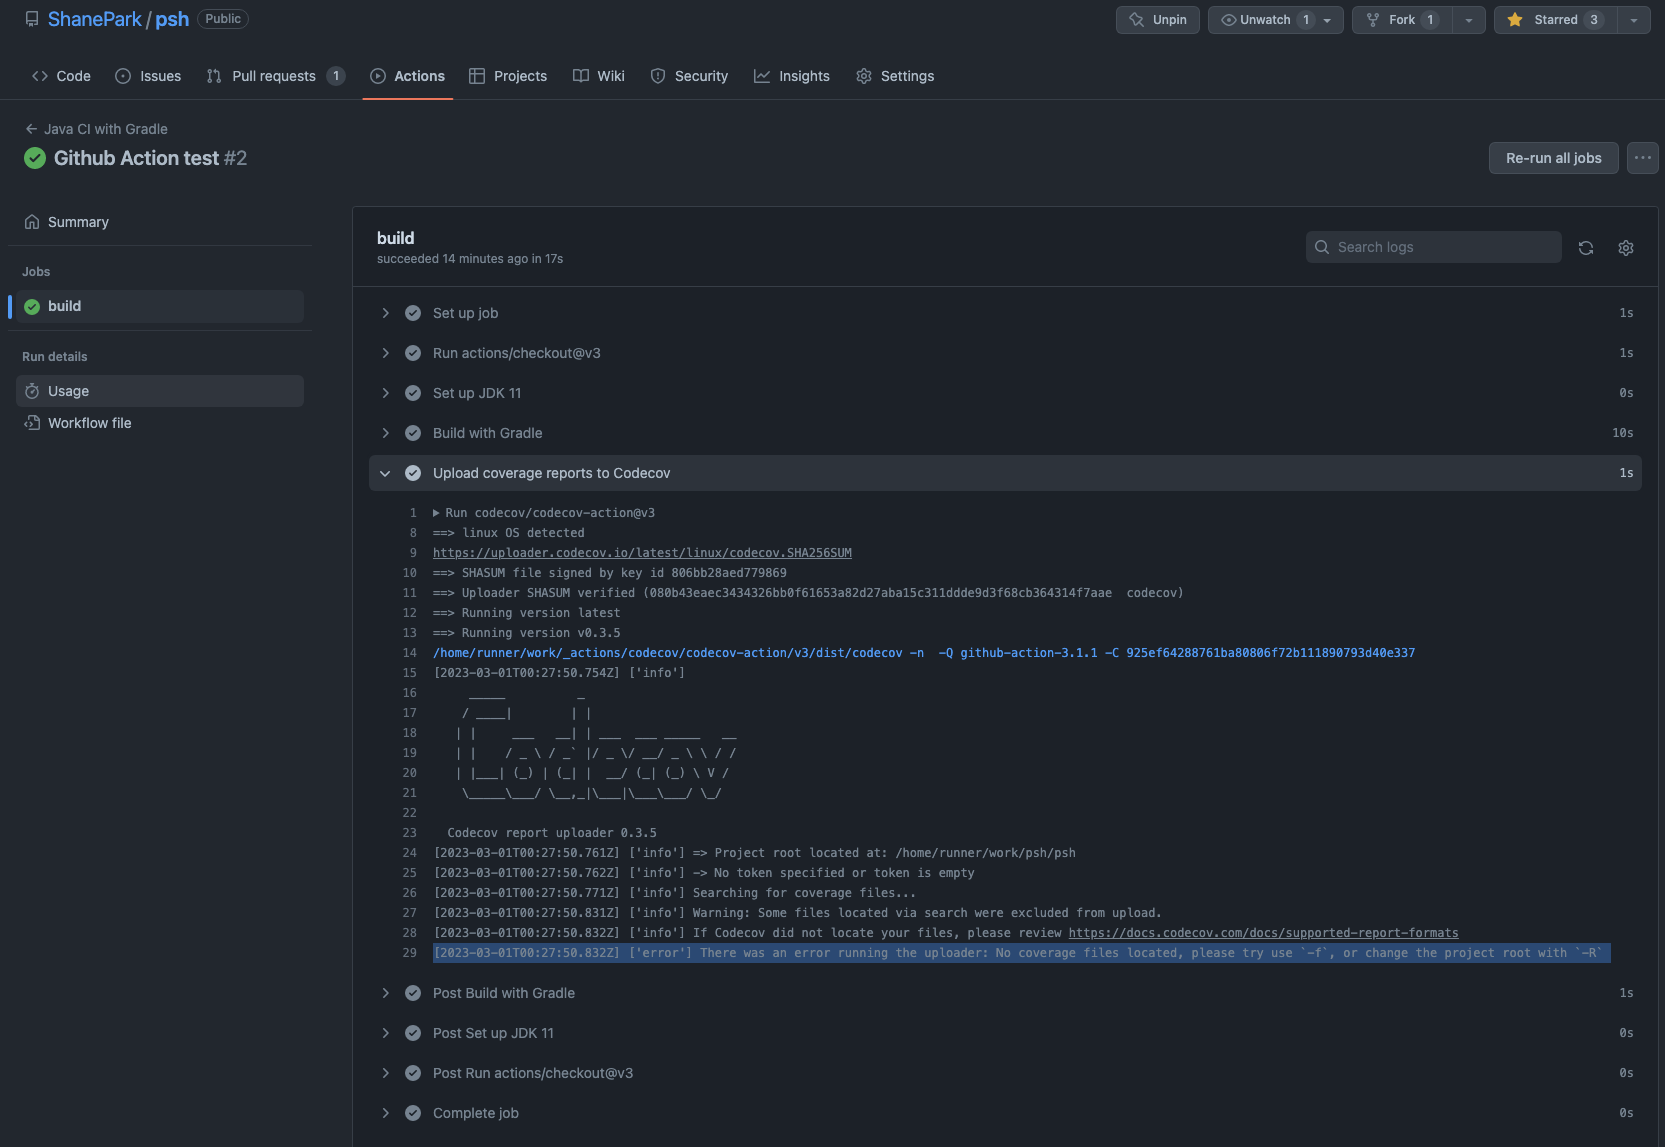Open the Insights tab

click(792, 76)
